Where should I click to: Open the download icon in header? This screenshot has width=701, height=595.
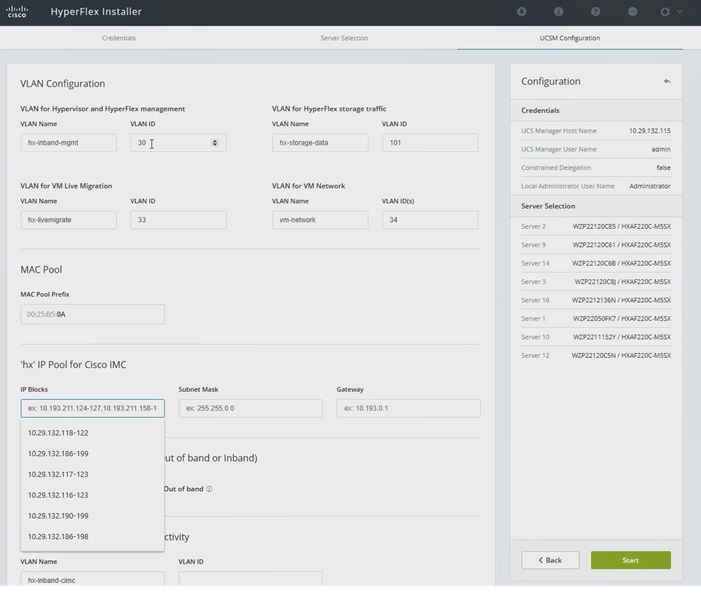[x=521, y=12]
